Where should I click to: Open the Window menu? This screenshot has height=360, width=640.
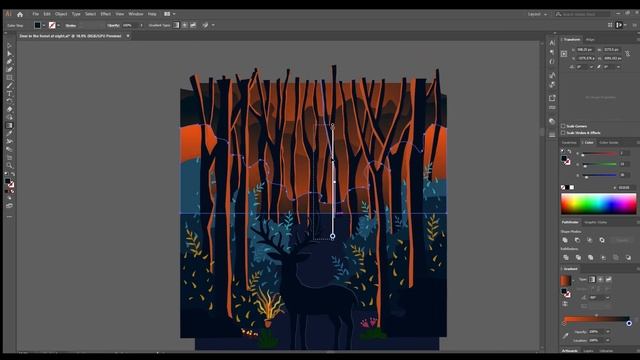(x=136, y=14)
